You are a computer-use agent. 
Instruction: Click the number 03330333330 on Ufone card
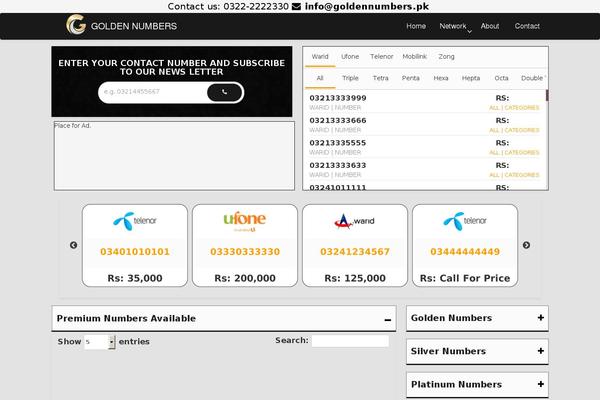pos(245,252)
